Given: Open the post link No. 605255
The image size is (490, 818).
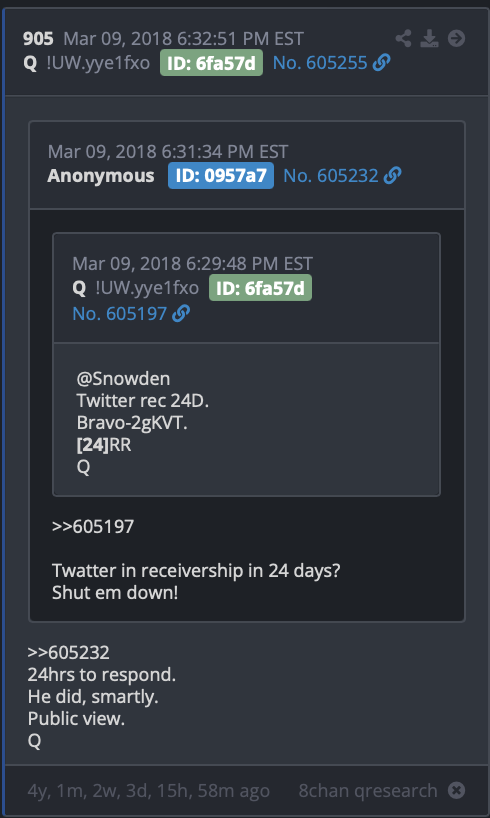Looking at the screenshot, I should coord(320,63).
